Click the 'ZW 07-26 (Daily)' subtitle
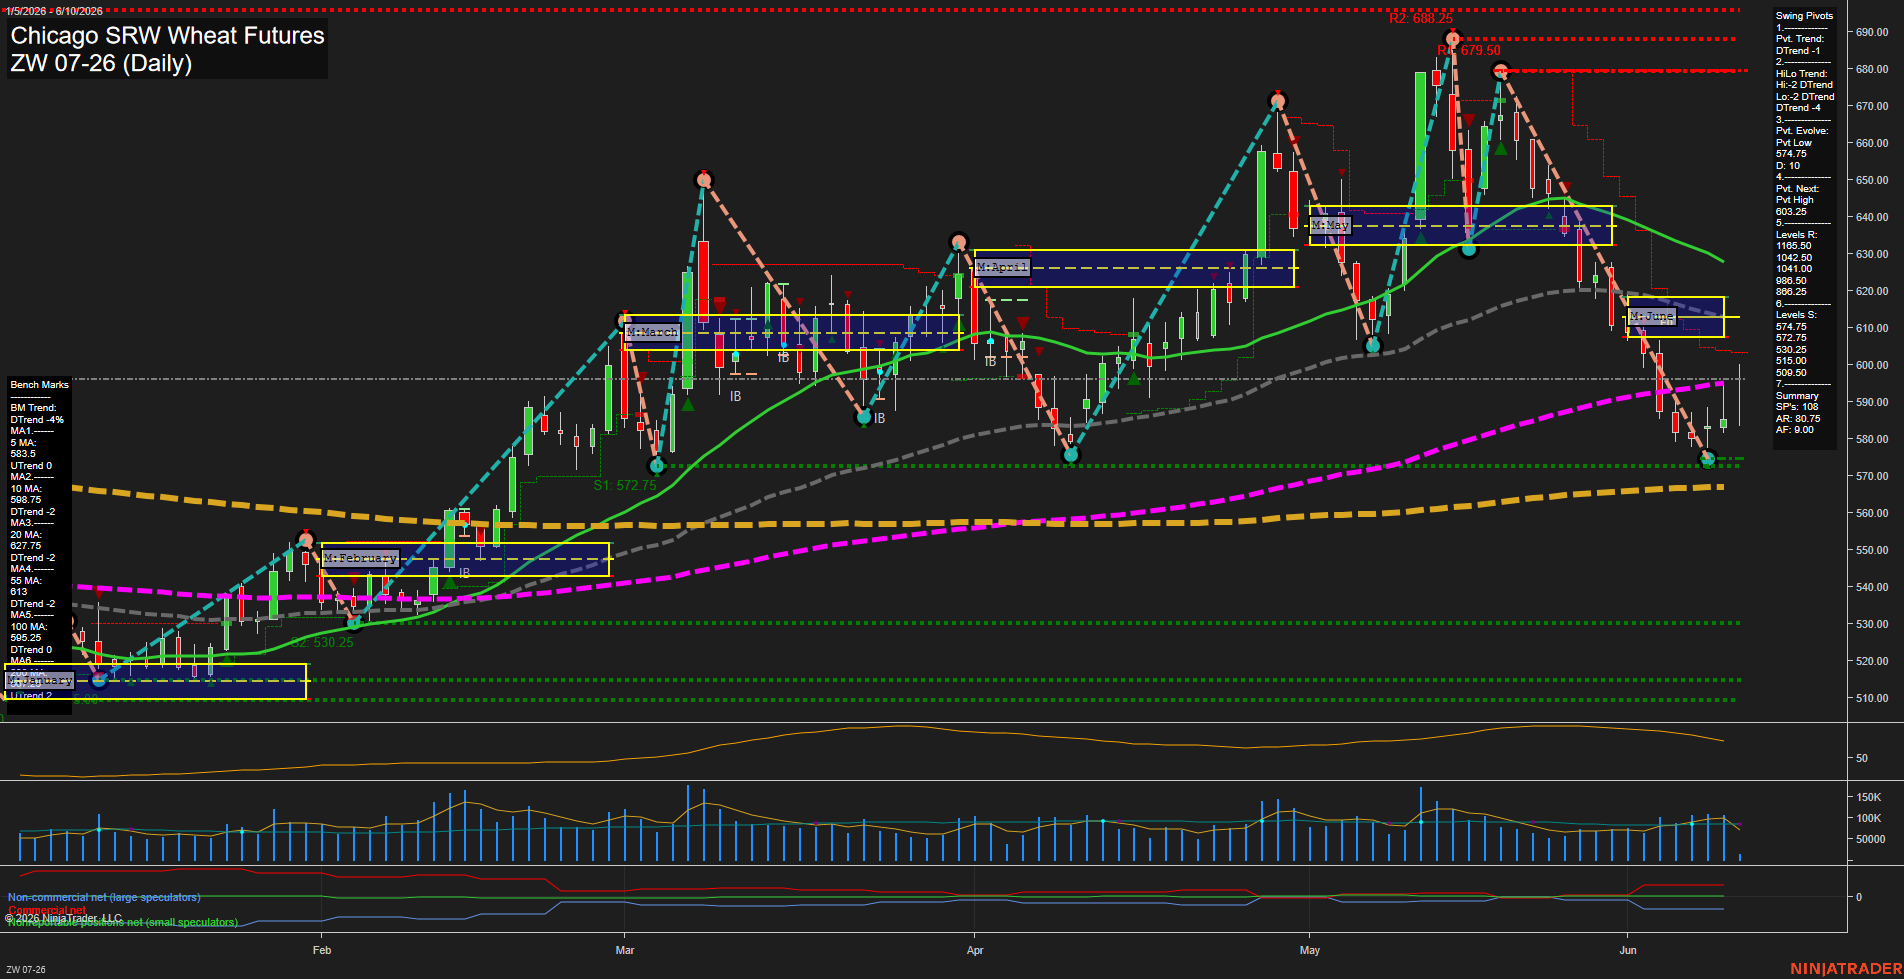 tap(101, 63)
